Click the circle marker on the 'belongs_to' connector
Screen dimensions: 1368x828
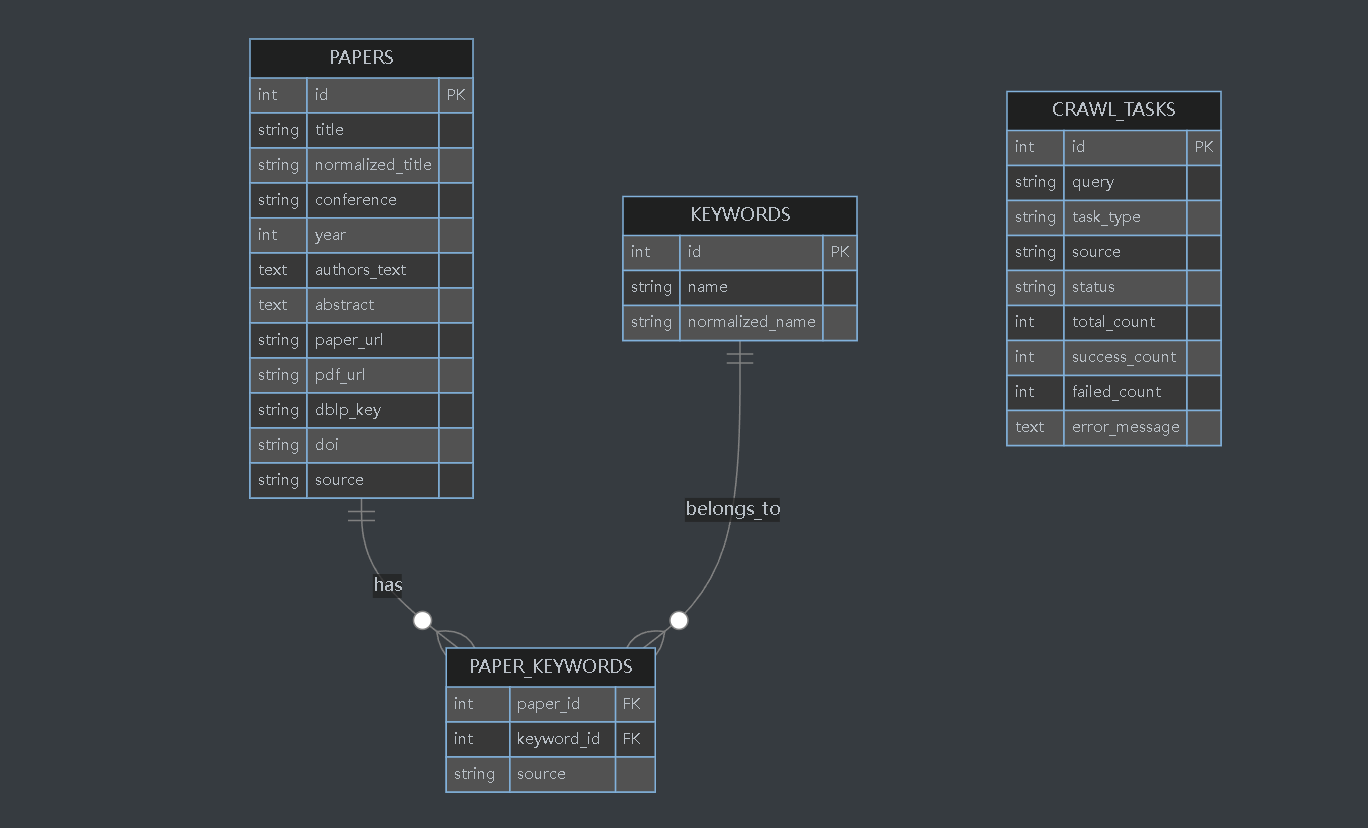coord(679,620)
